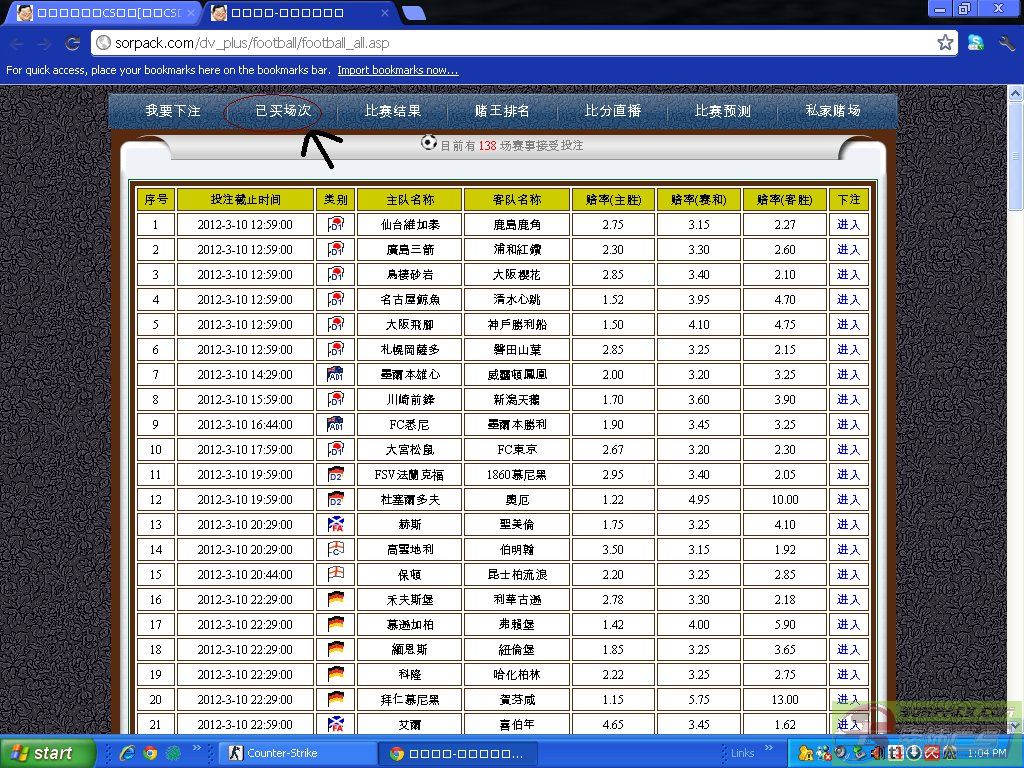Click 进入 for match number 12
Screen dimensions: 1024x768
pos(848,500)
